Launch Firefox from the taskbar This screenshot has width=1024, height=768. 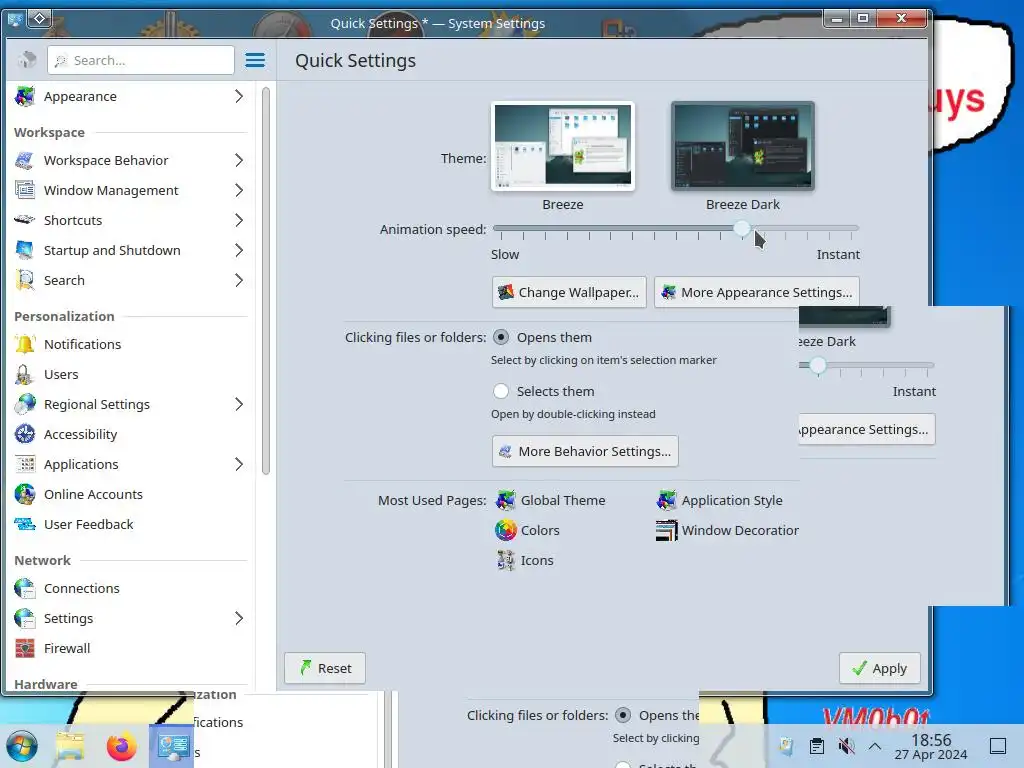click(x=121, y=746)
